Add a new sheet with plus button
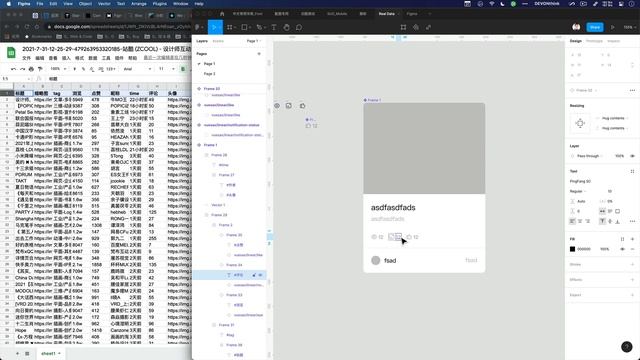Viewport: 640px width, 360px height. click(18, 353)
